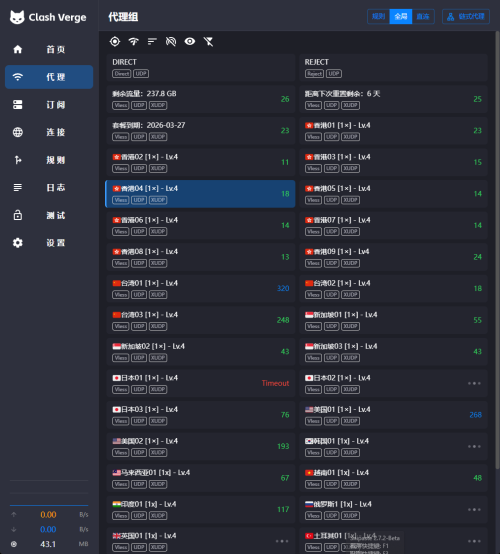Click the upload speed 0.00 indicator
This screenshot has height=554, width=500.
pos(49,515)
